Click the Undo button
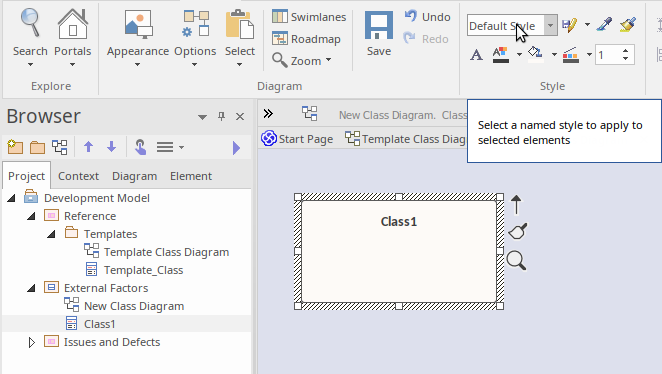Viewport: 662px width, 374px height. pyautogui.click(x=427, y=17)
